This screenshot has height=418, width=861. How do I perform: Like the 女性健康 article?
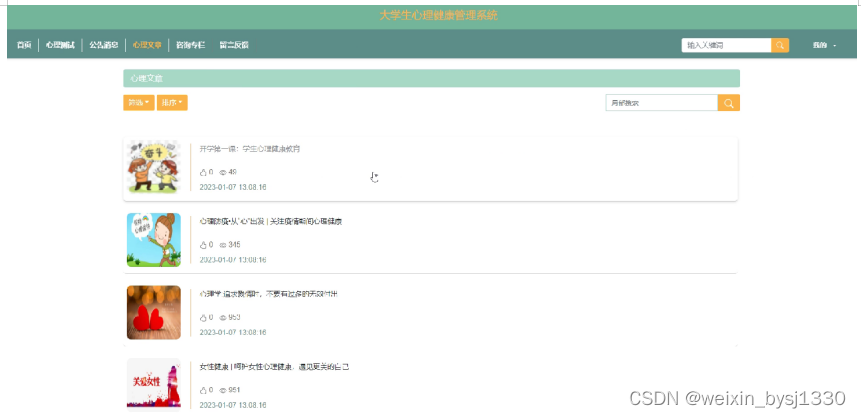click(x=203, y=390)
